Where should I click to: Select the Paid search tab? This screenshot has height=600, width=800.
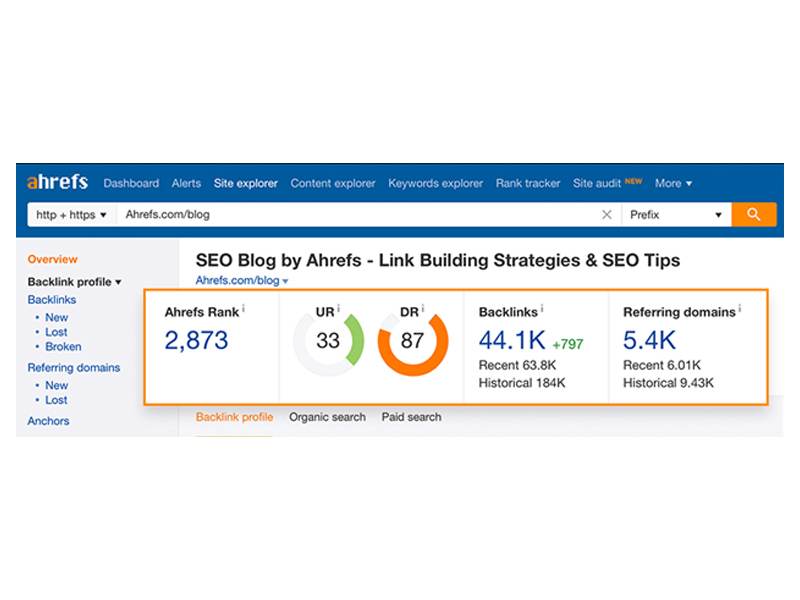411,417
